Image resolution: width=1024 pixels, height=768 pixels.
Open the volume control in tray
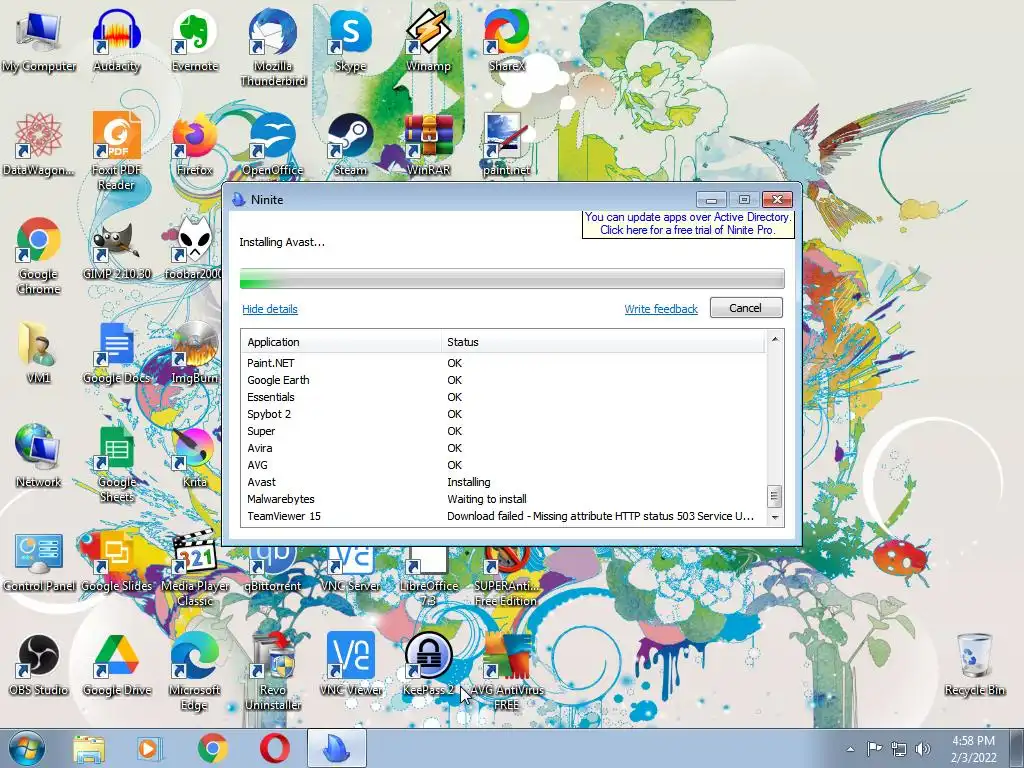pos(923,749)
